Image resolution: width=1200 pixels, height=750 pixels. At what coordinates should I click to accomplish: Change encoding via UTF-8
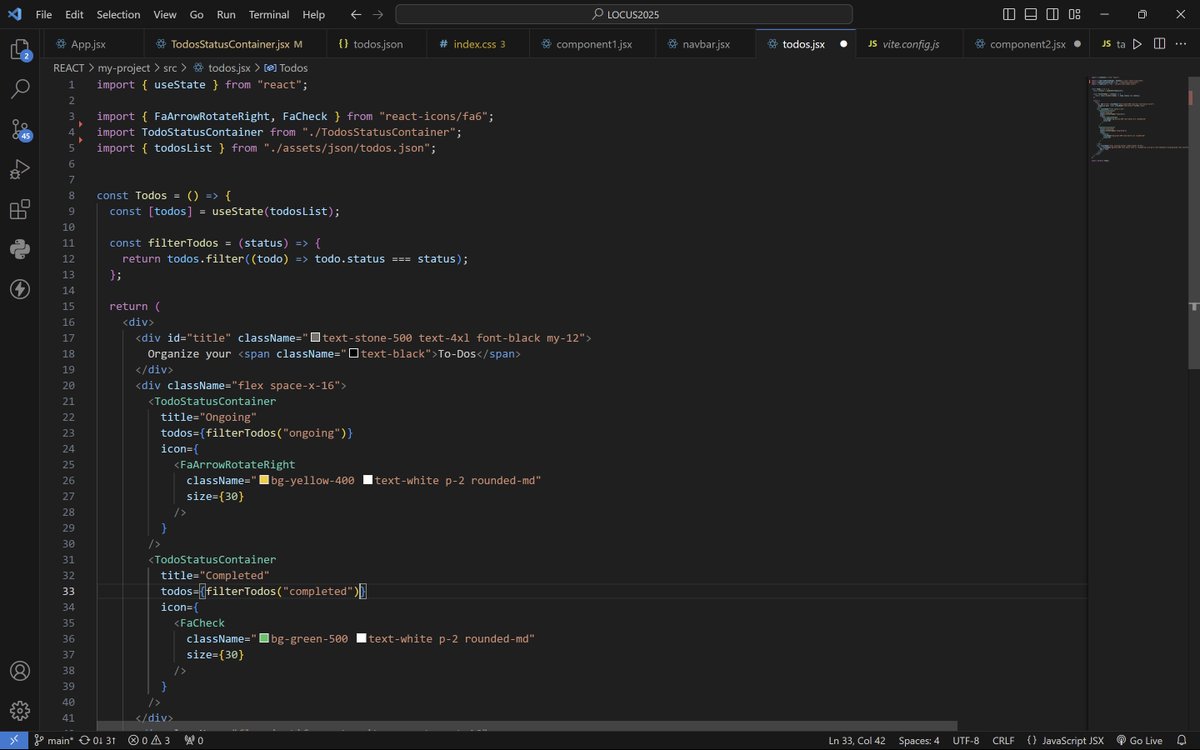tap(966, 741)
